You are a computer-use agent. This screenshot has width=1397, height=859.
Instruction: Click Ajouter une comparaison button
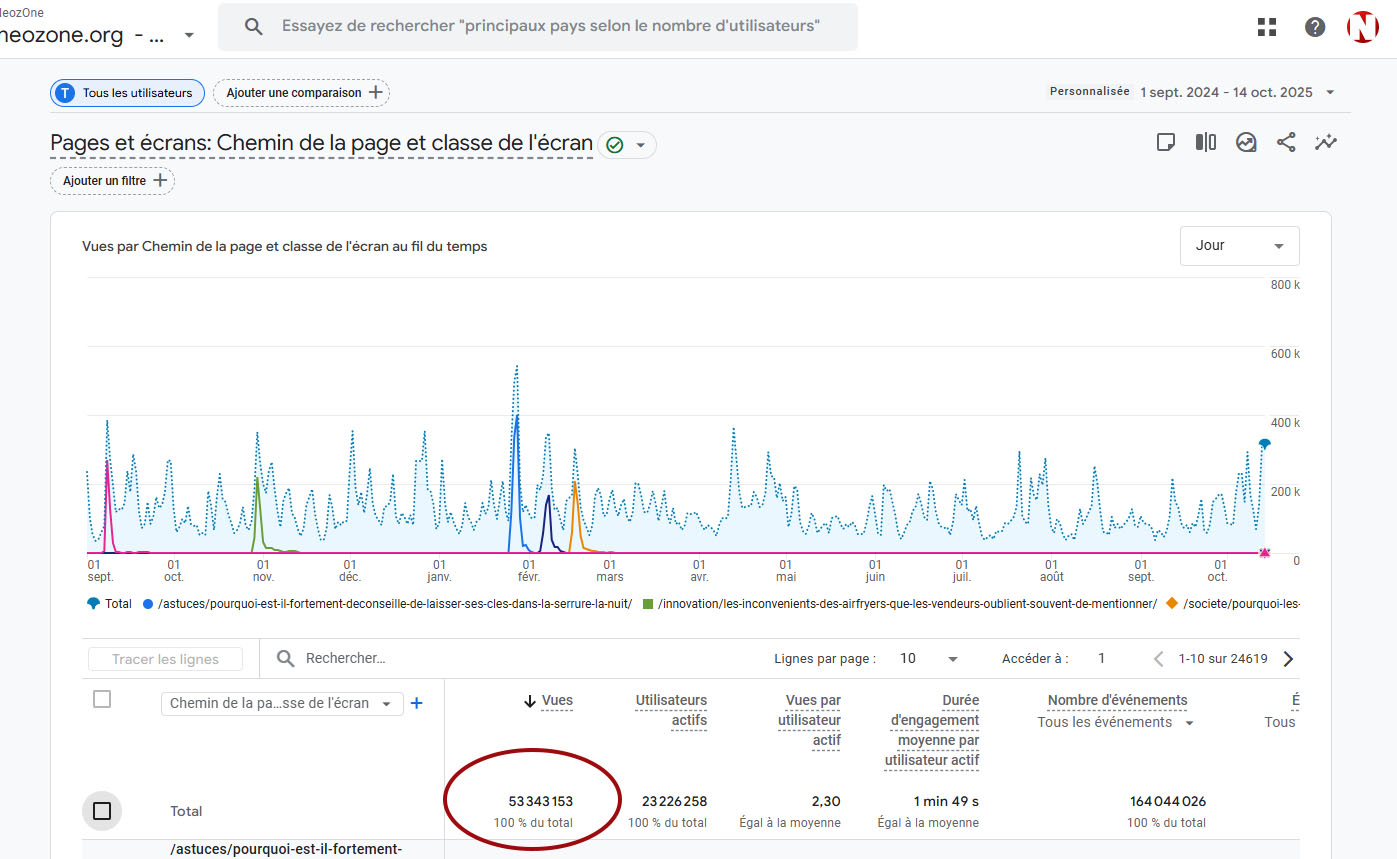click(302, 93)
